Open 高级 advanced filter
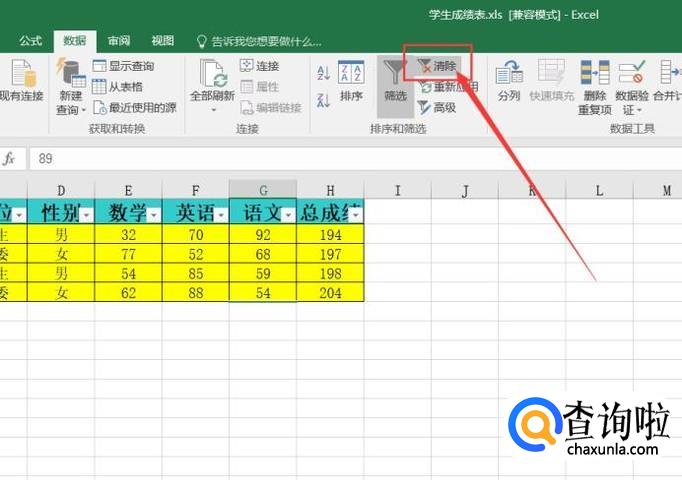Image resolution: width=682 pixels, height=480 pixels. coord(437,107)
